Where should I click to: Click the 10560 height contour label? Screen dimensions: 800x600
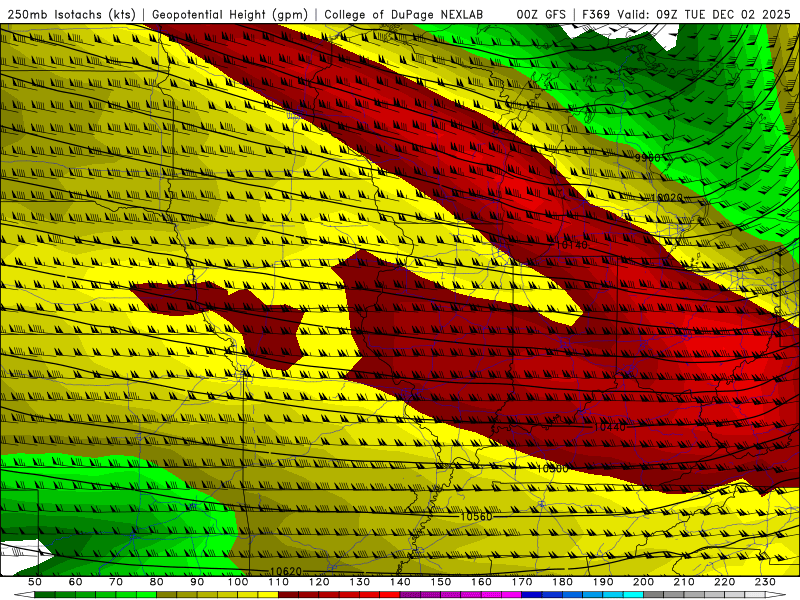click(477, 517)
